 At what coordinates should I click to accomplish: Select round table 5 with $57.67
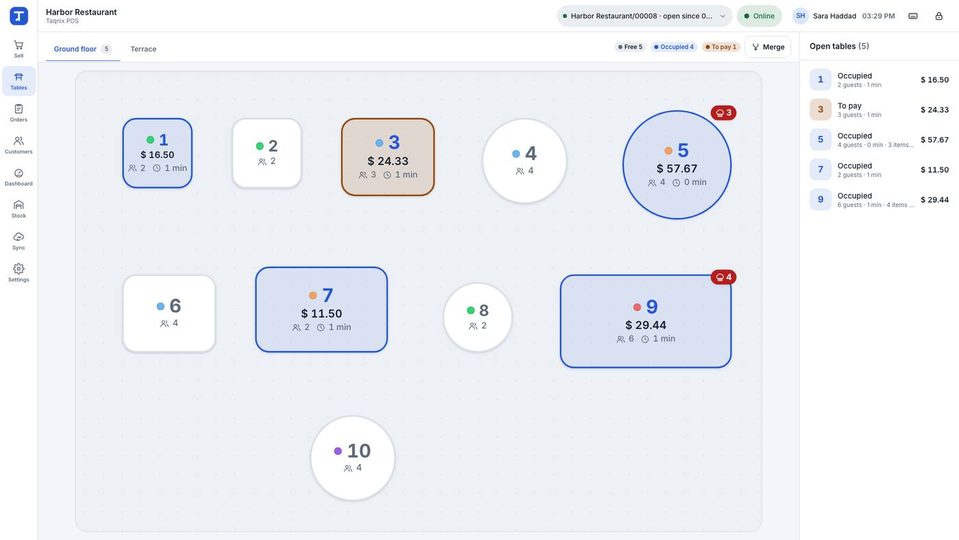(677, 165)
